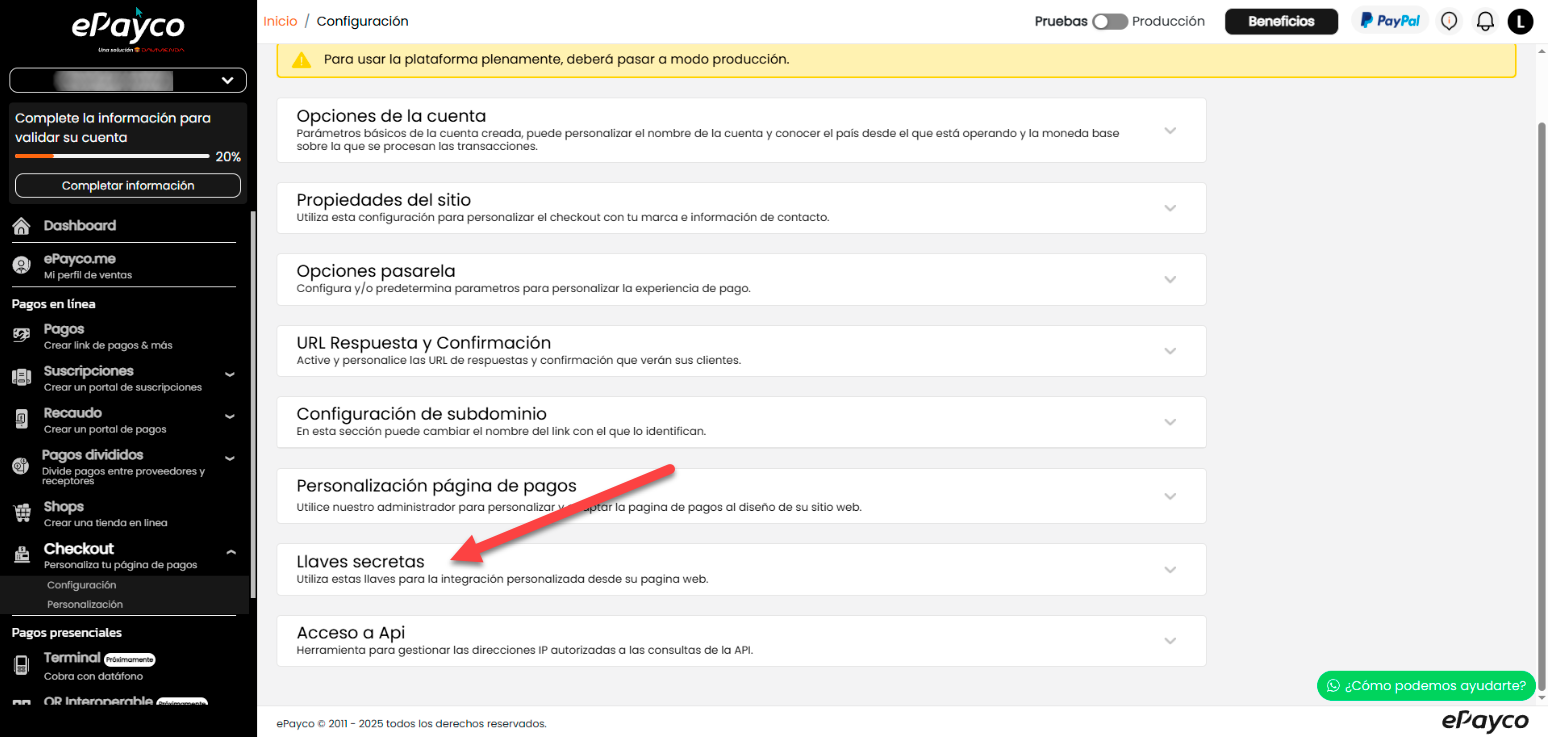Viewport: 1548px width, 737px height.
Task: Expand the Llaves secretas section
Action: (1170, 570)
